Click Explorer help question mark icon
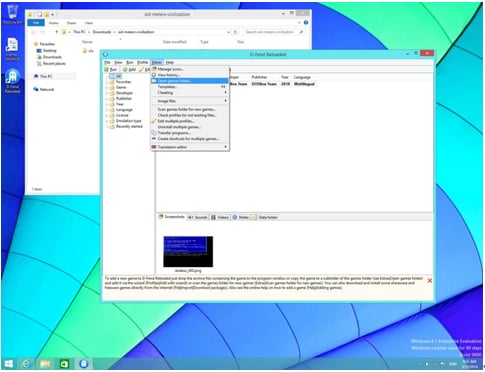The image size is (485, 372). [306, 23]
